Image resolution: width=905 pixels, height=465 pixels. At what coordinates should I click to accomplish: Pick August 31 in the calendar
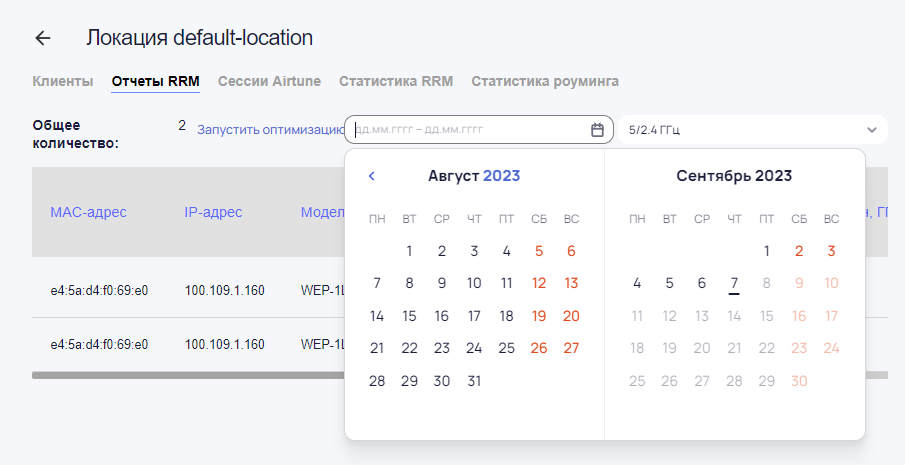pos(474,381)
